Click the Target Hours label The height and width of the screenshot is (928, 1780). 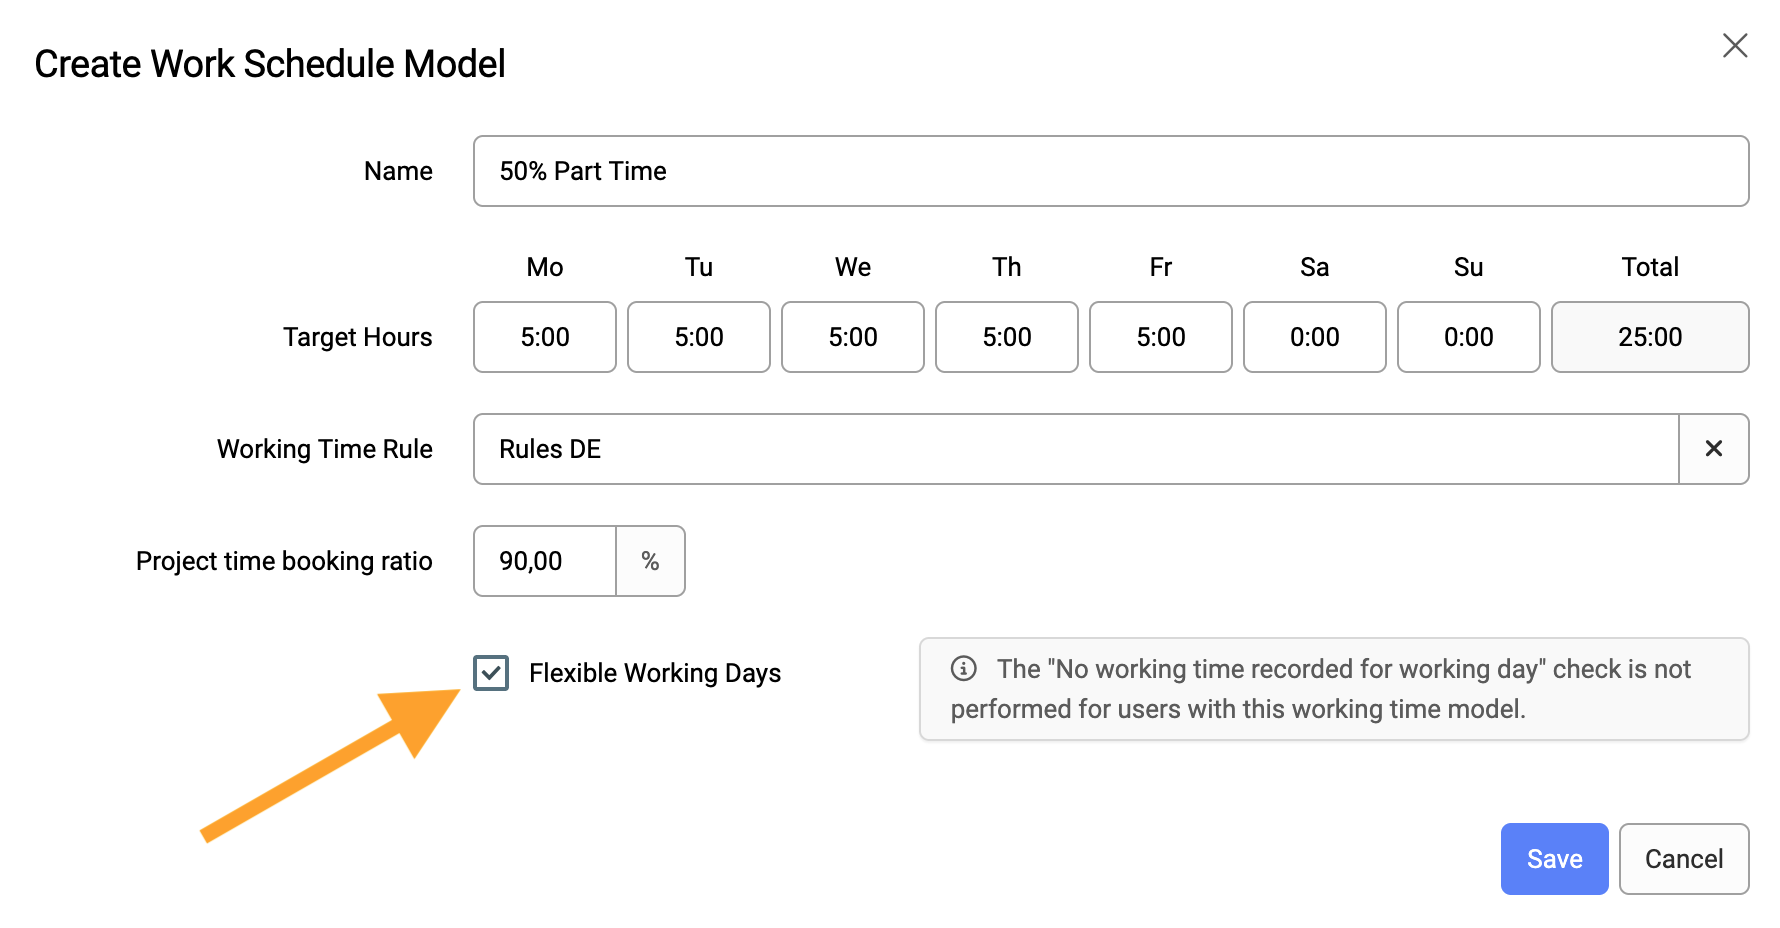pos(357,337)
